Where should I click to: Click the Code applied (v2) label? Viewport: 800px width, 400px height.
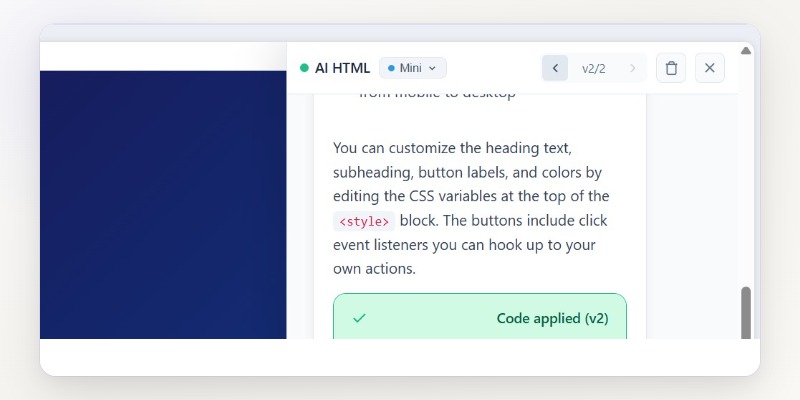pyautogui.click(x=552, y=318)
